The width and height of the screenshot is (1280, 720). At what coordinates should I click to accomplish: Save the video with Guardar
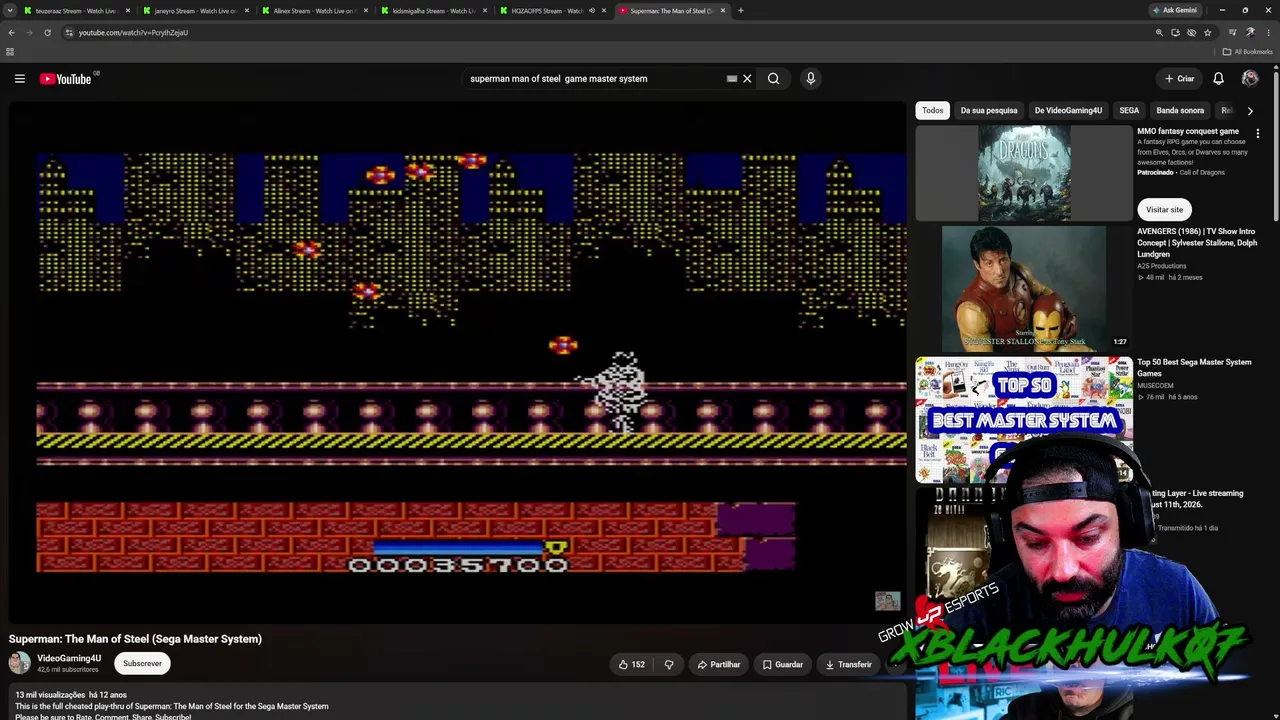[782, 664]
